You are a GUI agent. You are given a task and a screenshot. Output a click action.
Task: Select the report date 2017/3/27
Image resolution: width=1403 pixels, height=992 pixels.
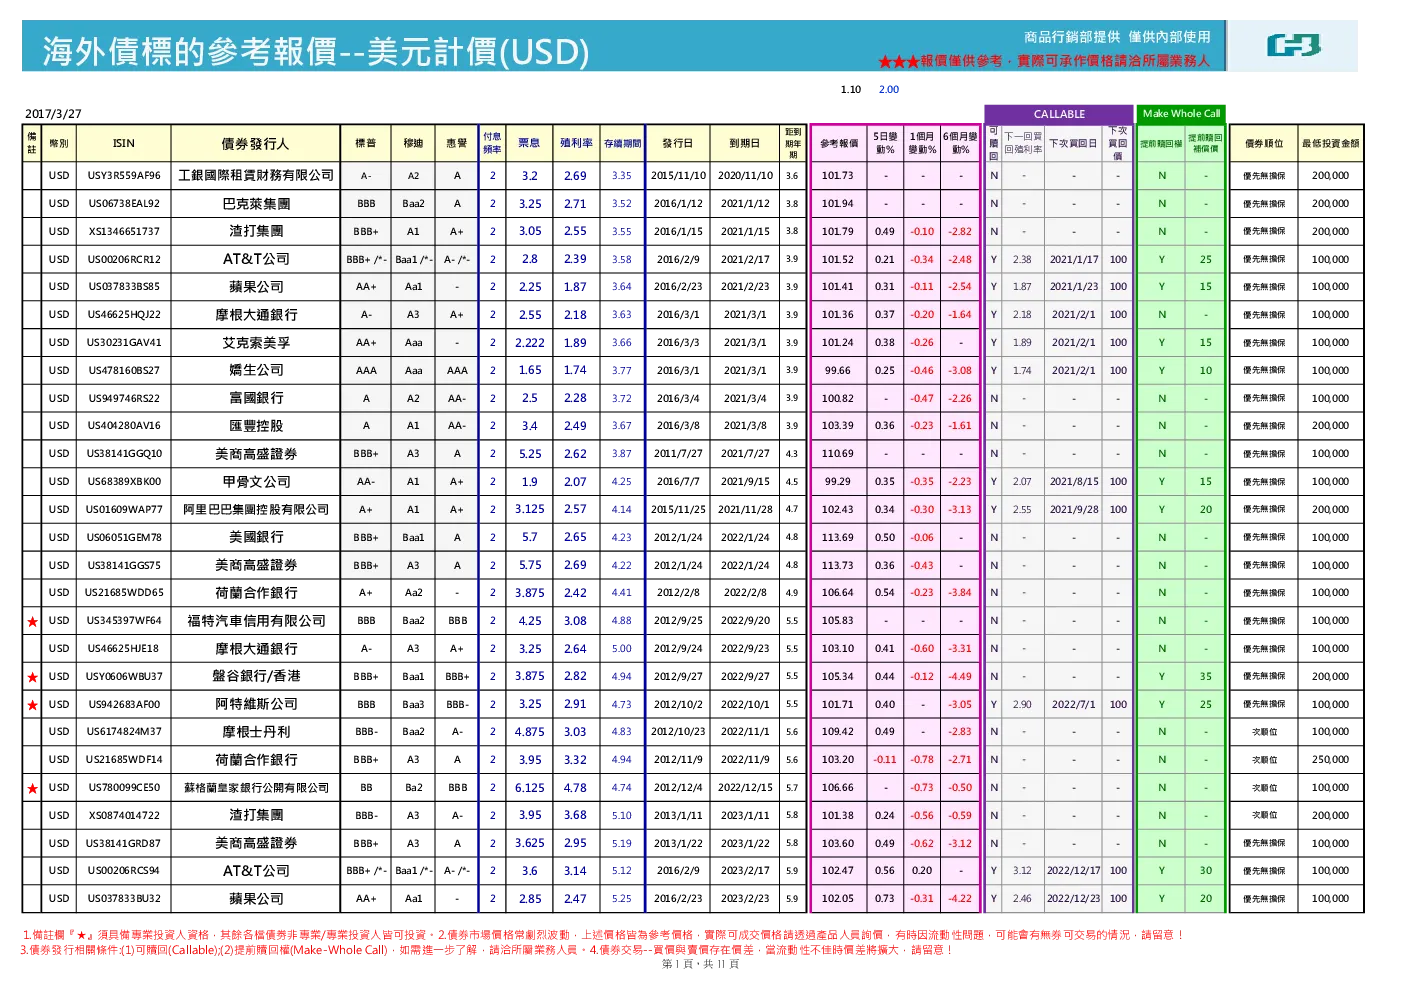(53, 114)
